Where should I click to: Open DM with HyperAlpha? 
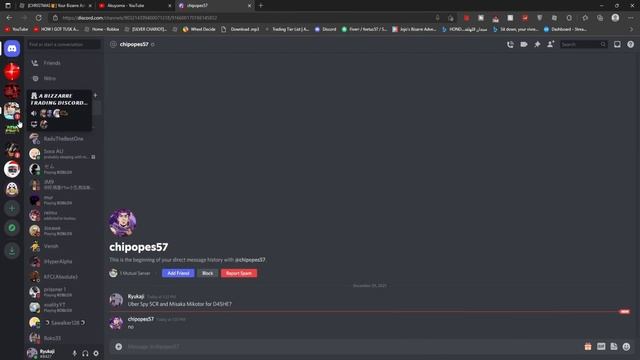tap(64, 262)
